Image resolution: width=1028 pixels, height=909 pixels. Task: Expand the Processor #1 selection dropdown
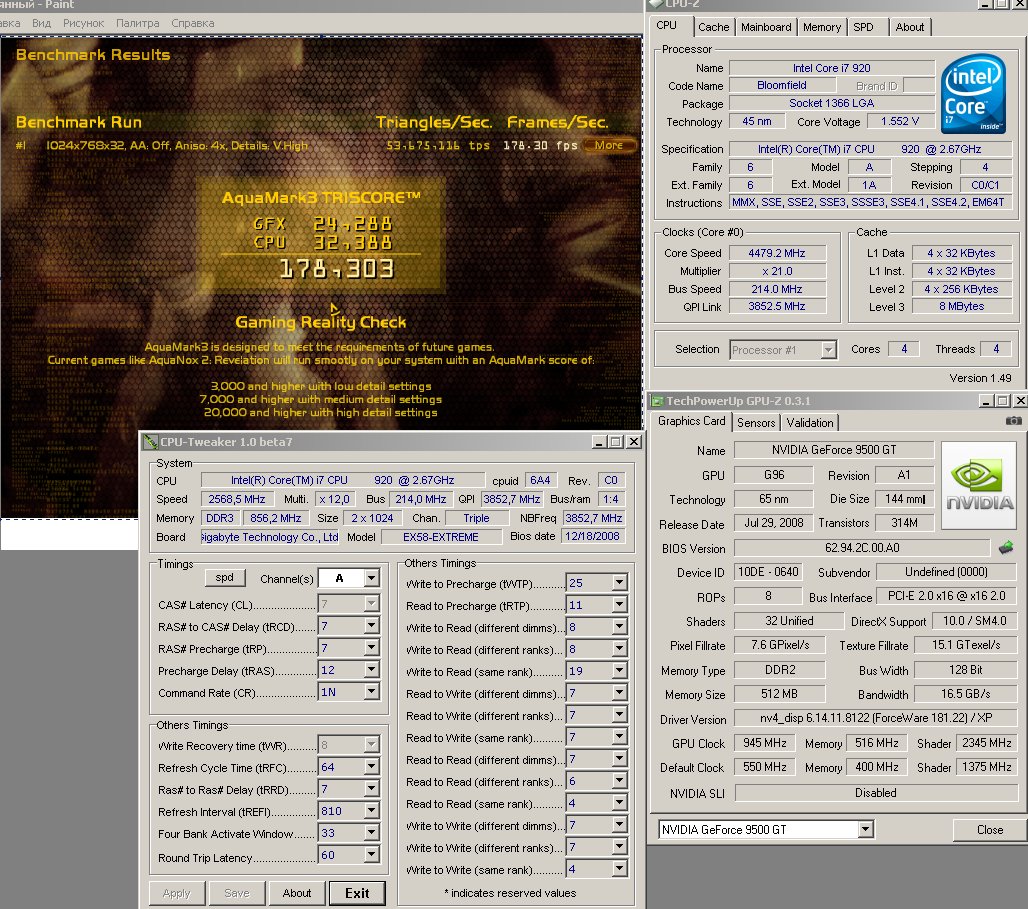[829, 350]
